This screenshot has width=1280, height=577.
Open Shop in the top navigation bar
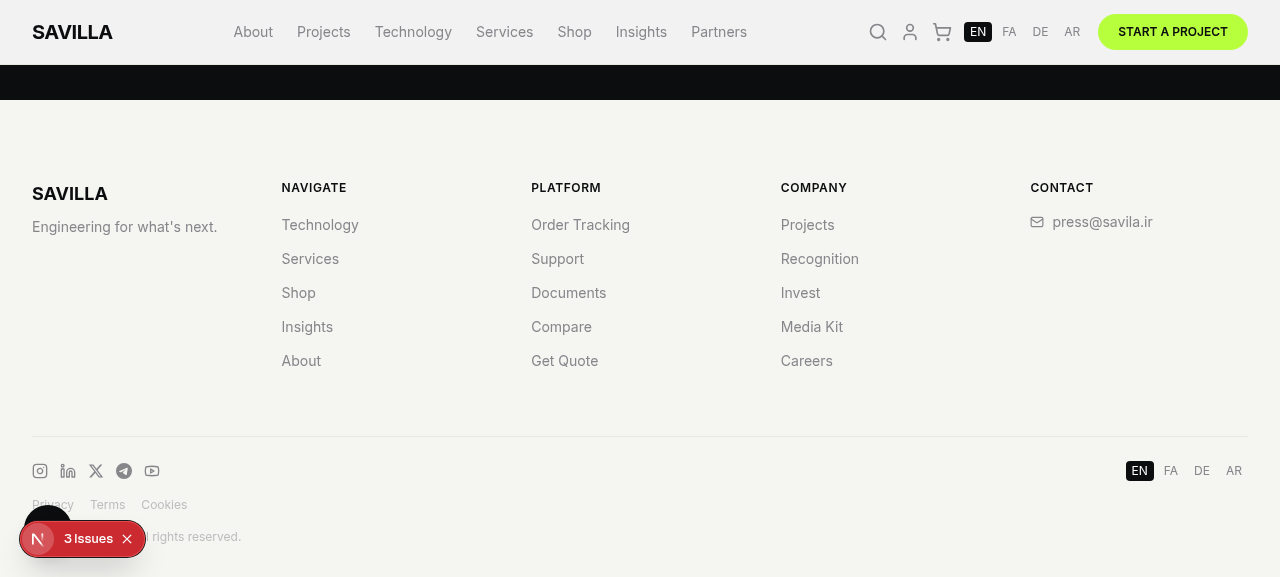coord(575,32)
